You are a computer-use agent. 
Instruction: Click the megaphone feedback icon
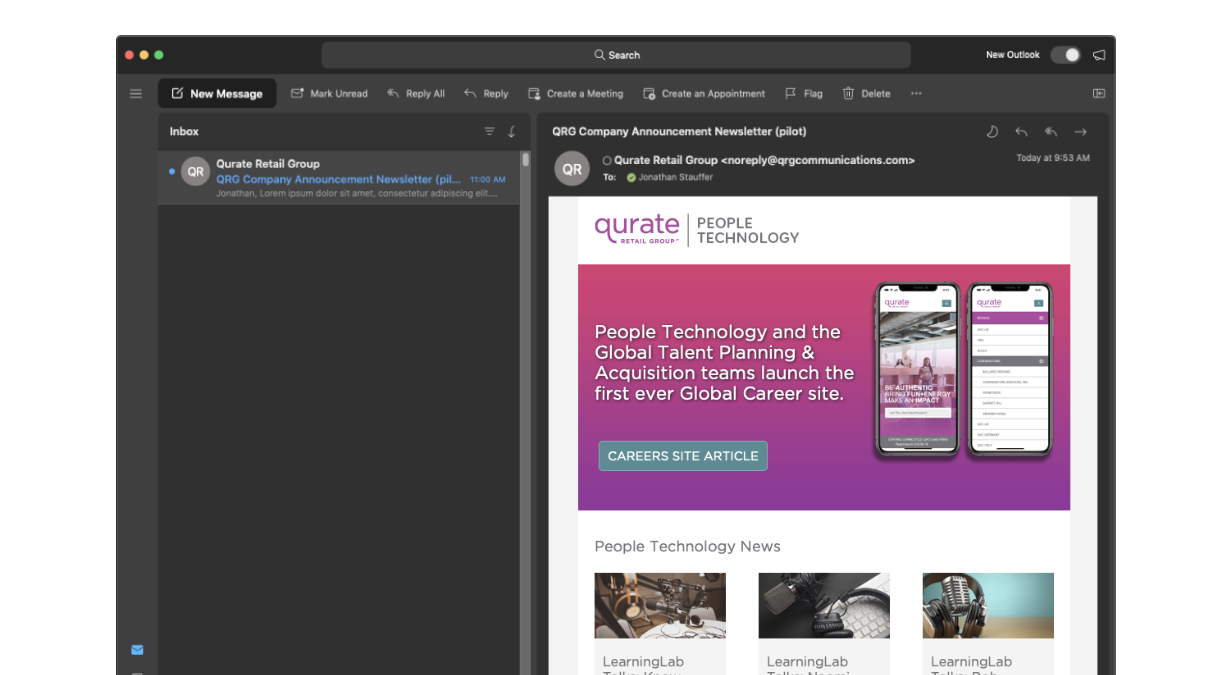click(1099, 55)
